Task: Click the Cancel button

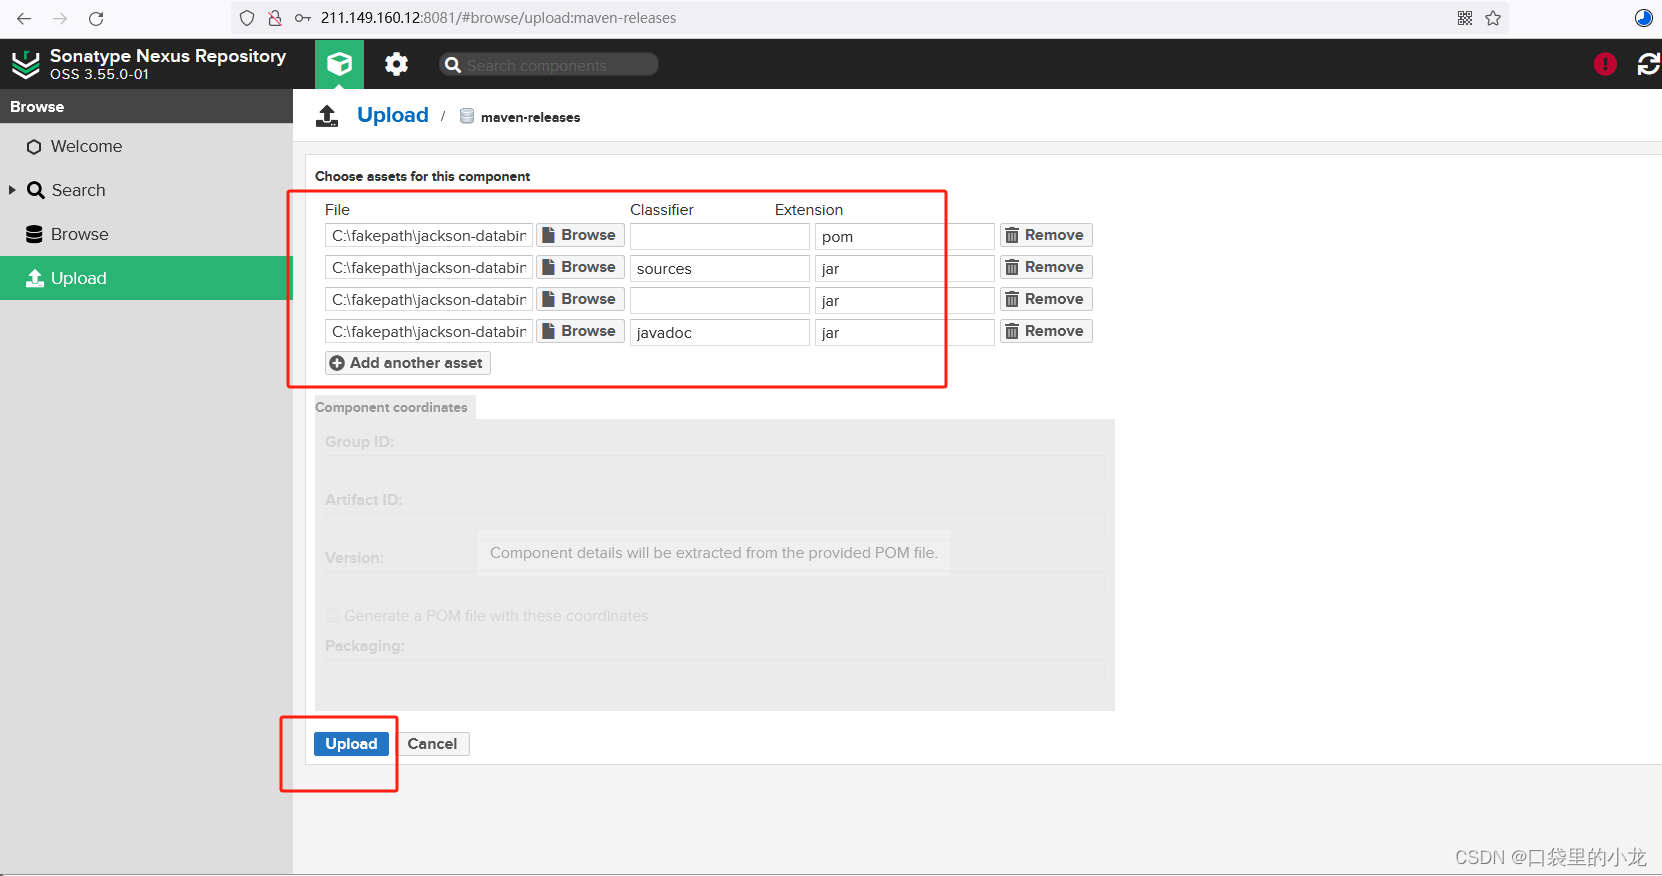Action: 432,744
